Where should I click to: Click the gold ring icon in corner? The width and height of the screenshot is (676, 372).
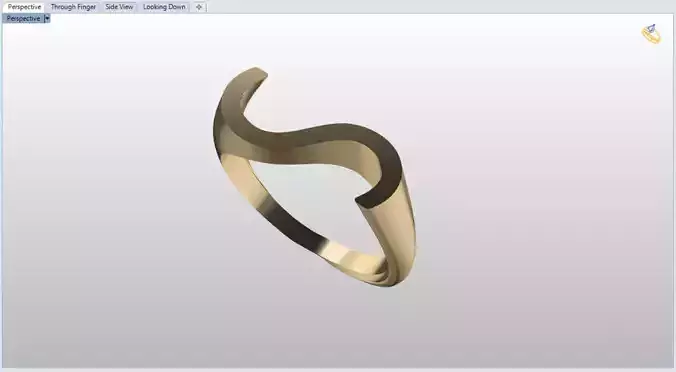point(651,34)
